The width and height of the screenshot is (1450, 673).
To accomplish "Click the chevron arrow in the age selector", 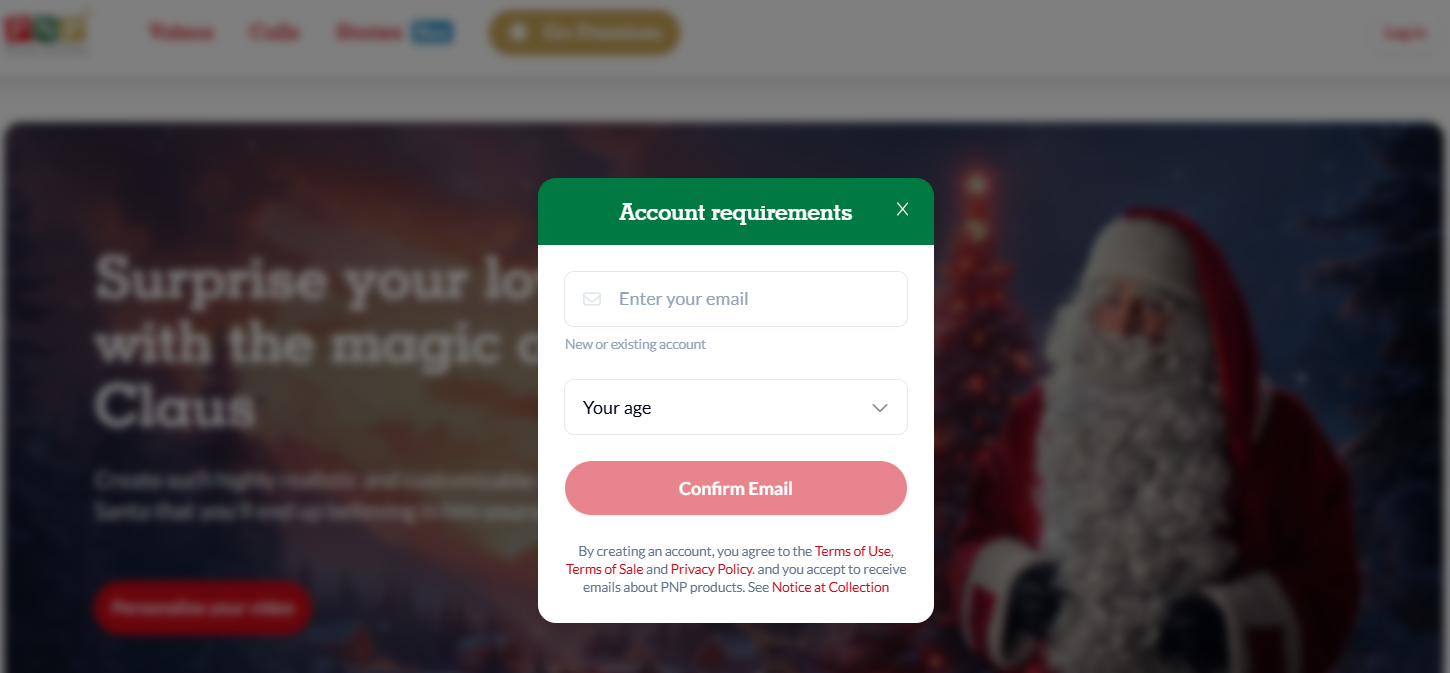I will pos(880,408).
